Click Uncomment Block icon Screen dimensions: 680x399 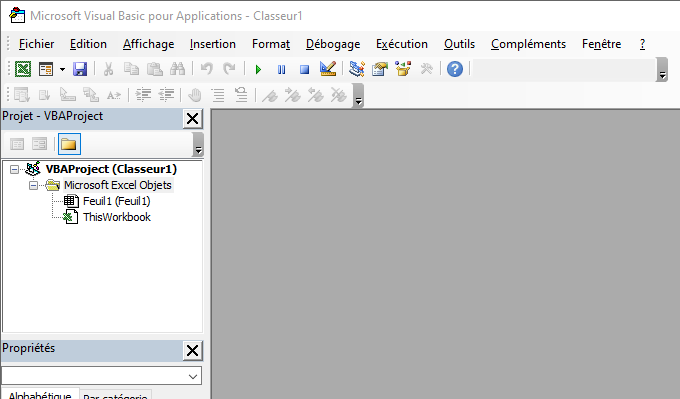coord(241,95)
